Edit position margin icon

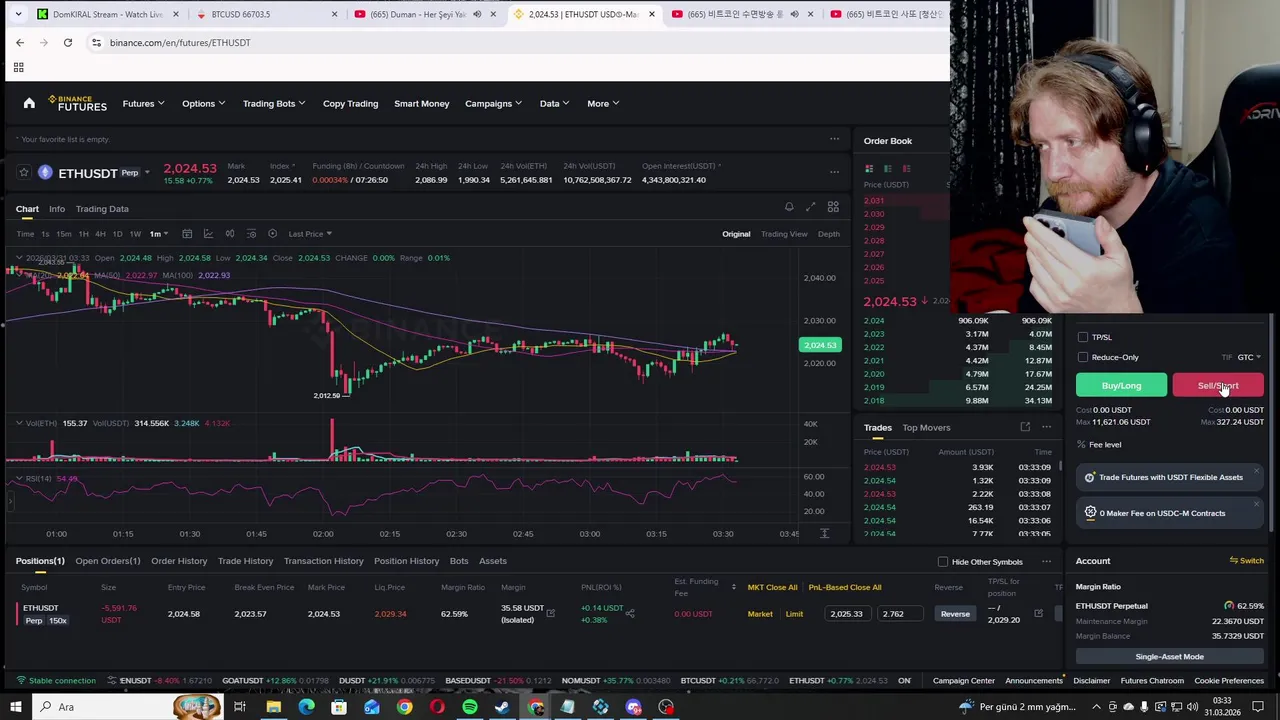pyautogui.click(x=550, y=613)
